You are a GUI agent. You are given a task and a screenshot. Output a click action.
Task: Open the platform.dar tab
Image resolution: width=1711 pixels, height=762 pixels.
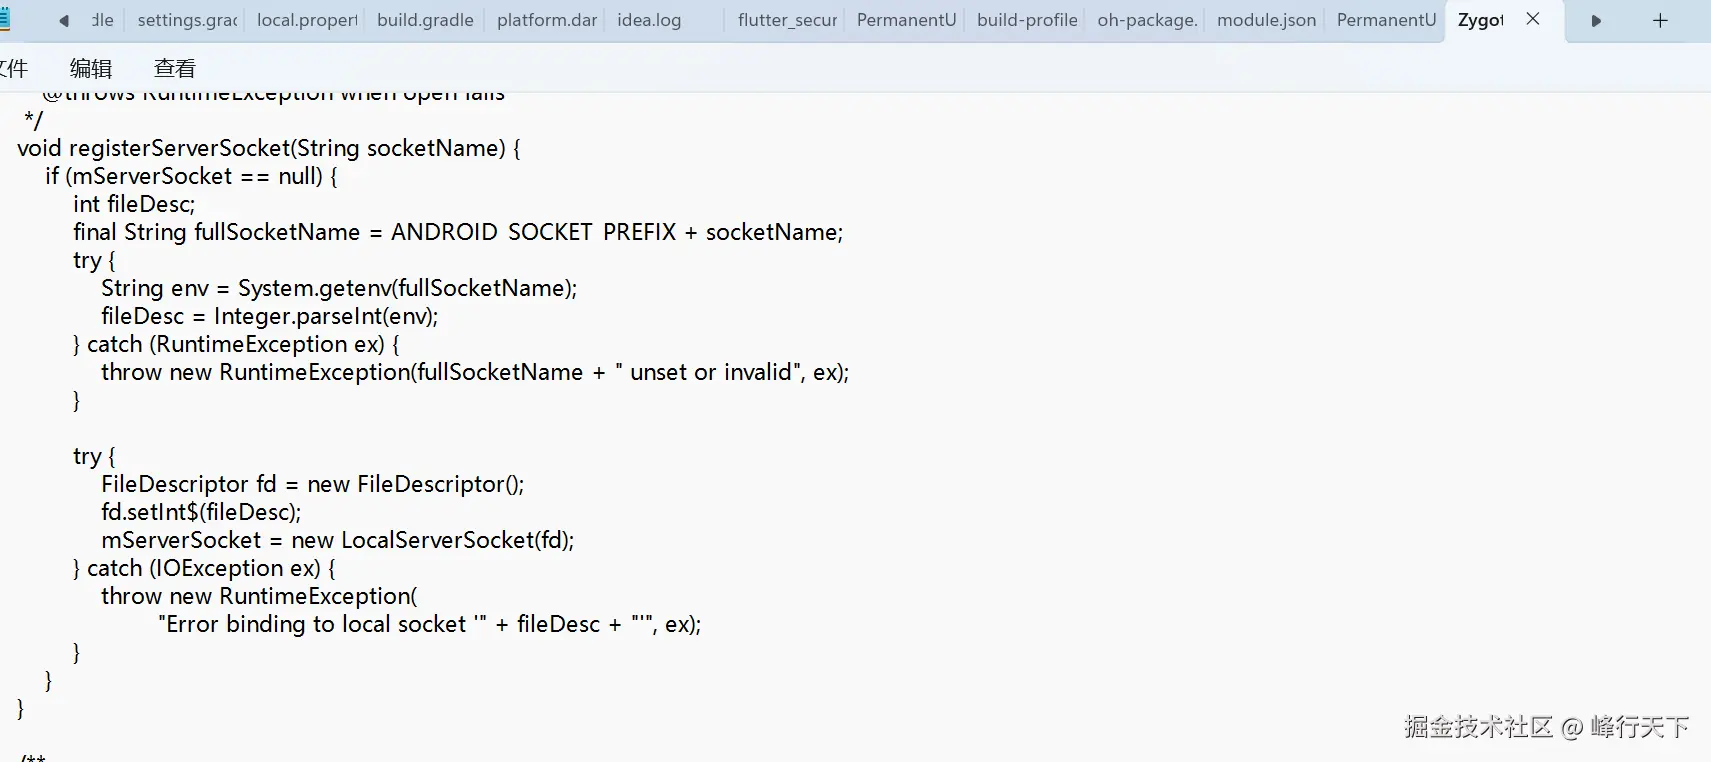(x=547, y=20)
